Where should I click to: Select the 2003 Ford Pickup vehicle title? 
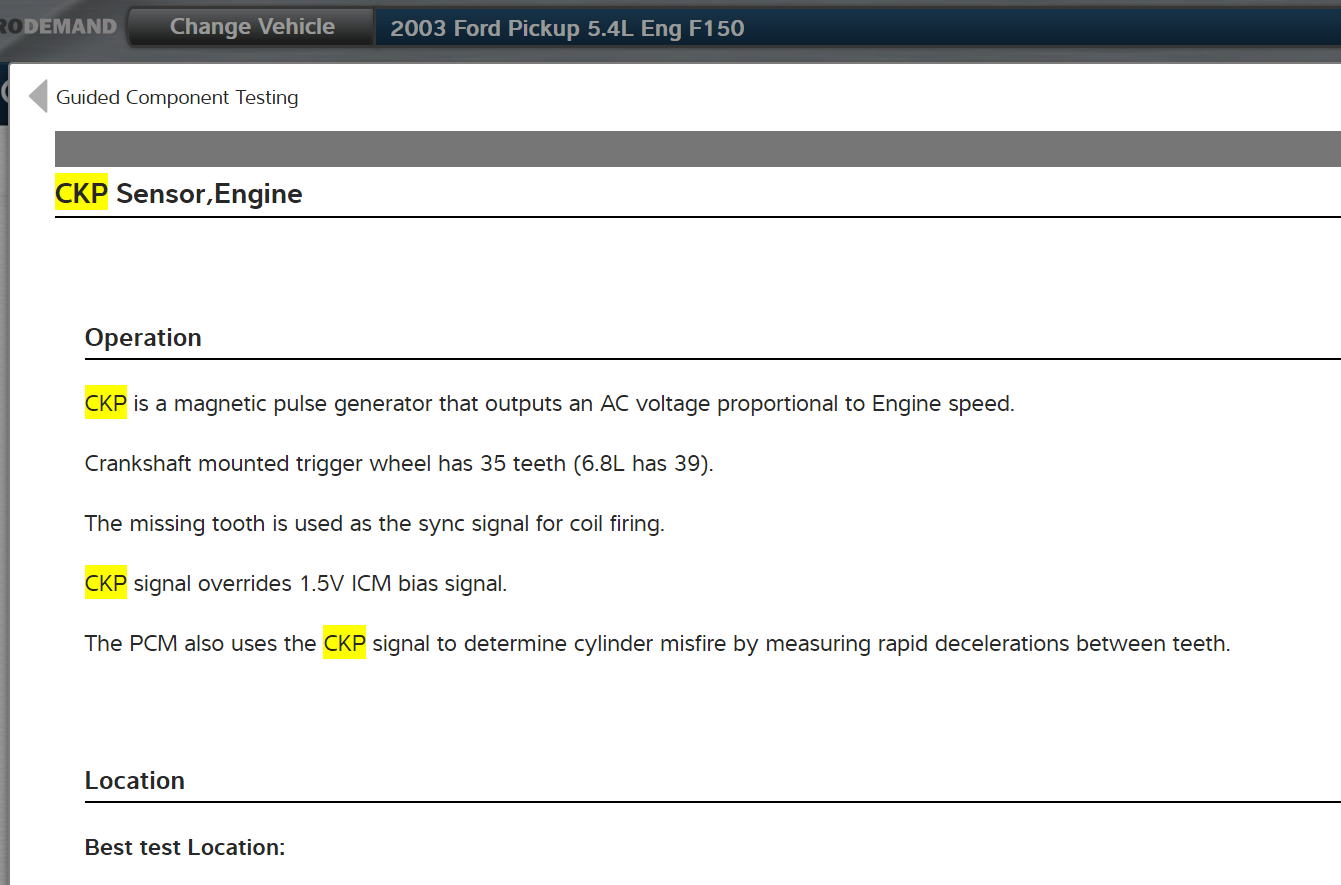[x=567, y=28]
